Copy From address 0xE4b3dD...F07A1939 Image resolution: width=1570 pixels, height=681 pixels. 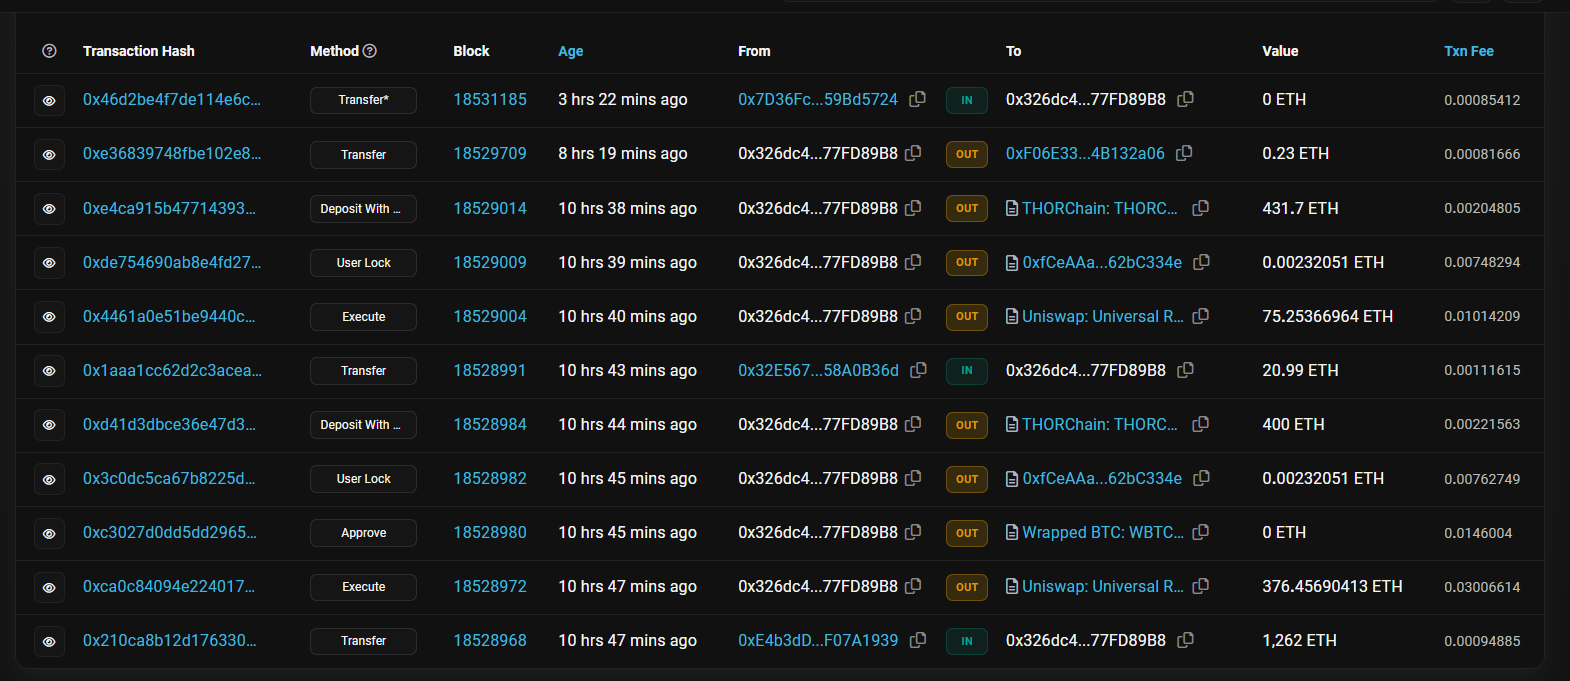917,640
